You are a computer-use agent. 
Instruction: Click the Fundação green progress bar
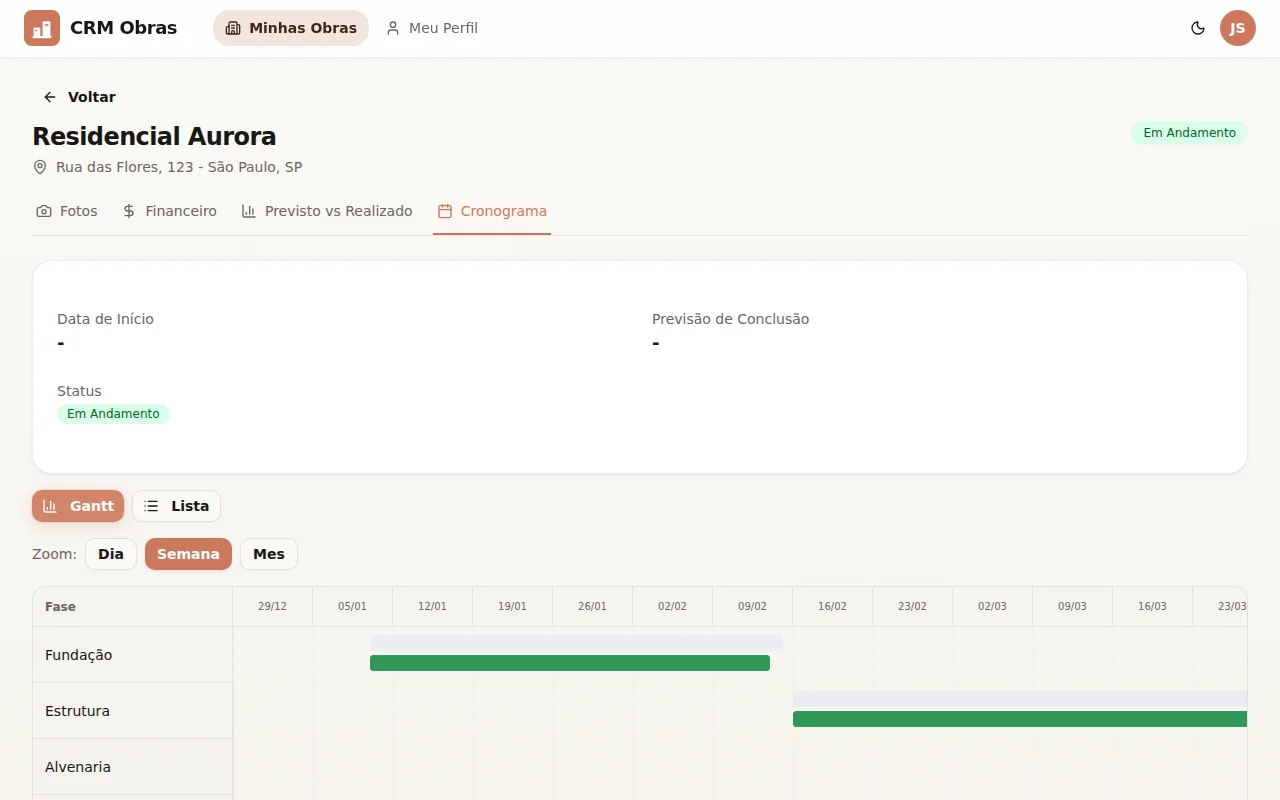point(570,663)
